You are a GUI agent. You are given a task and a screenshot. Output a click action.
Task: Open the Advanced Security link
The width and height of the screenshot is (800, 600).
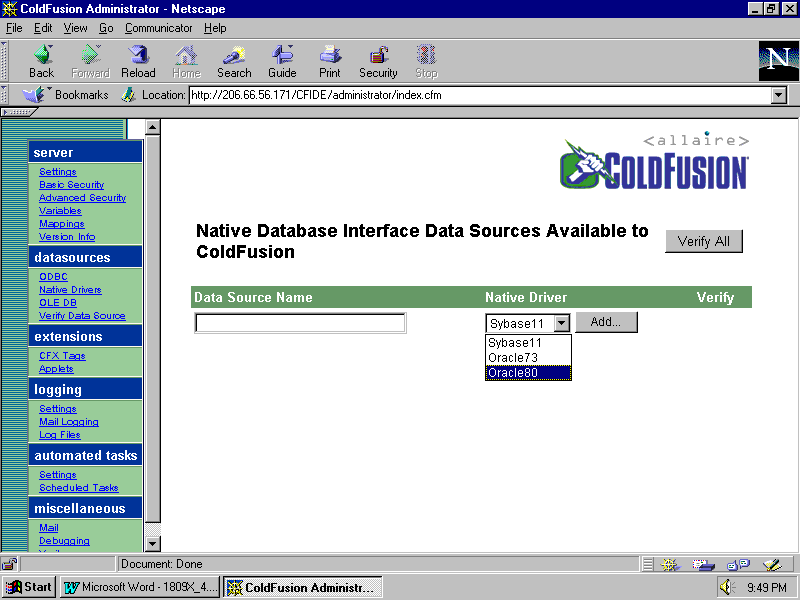(x=83, y=198)
